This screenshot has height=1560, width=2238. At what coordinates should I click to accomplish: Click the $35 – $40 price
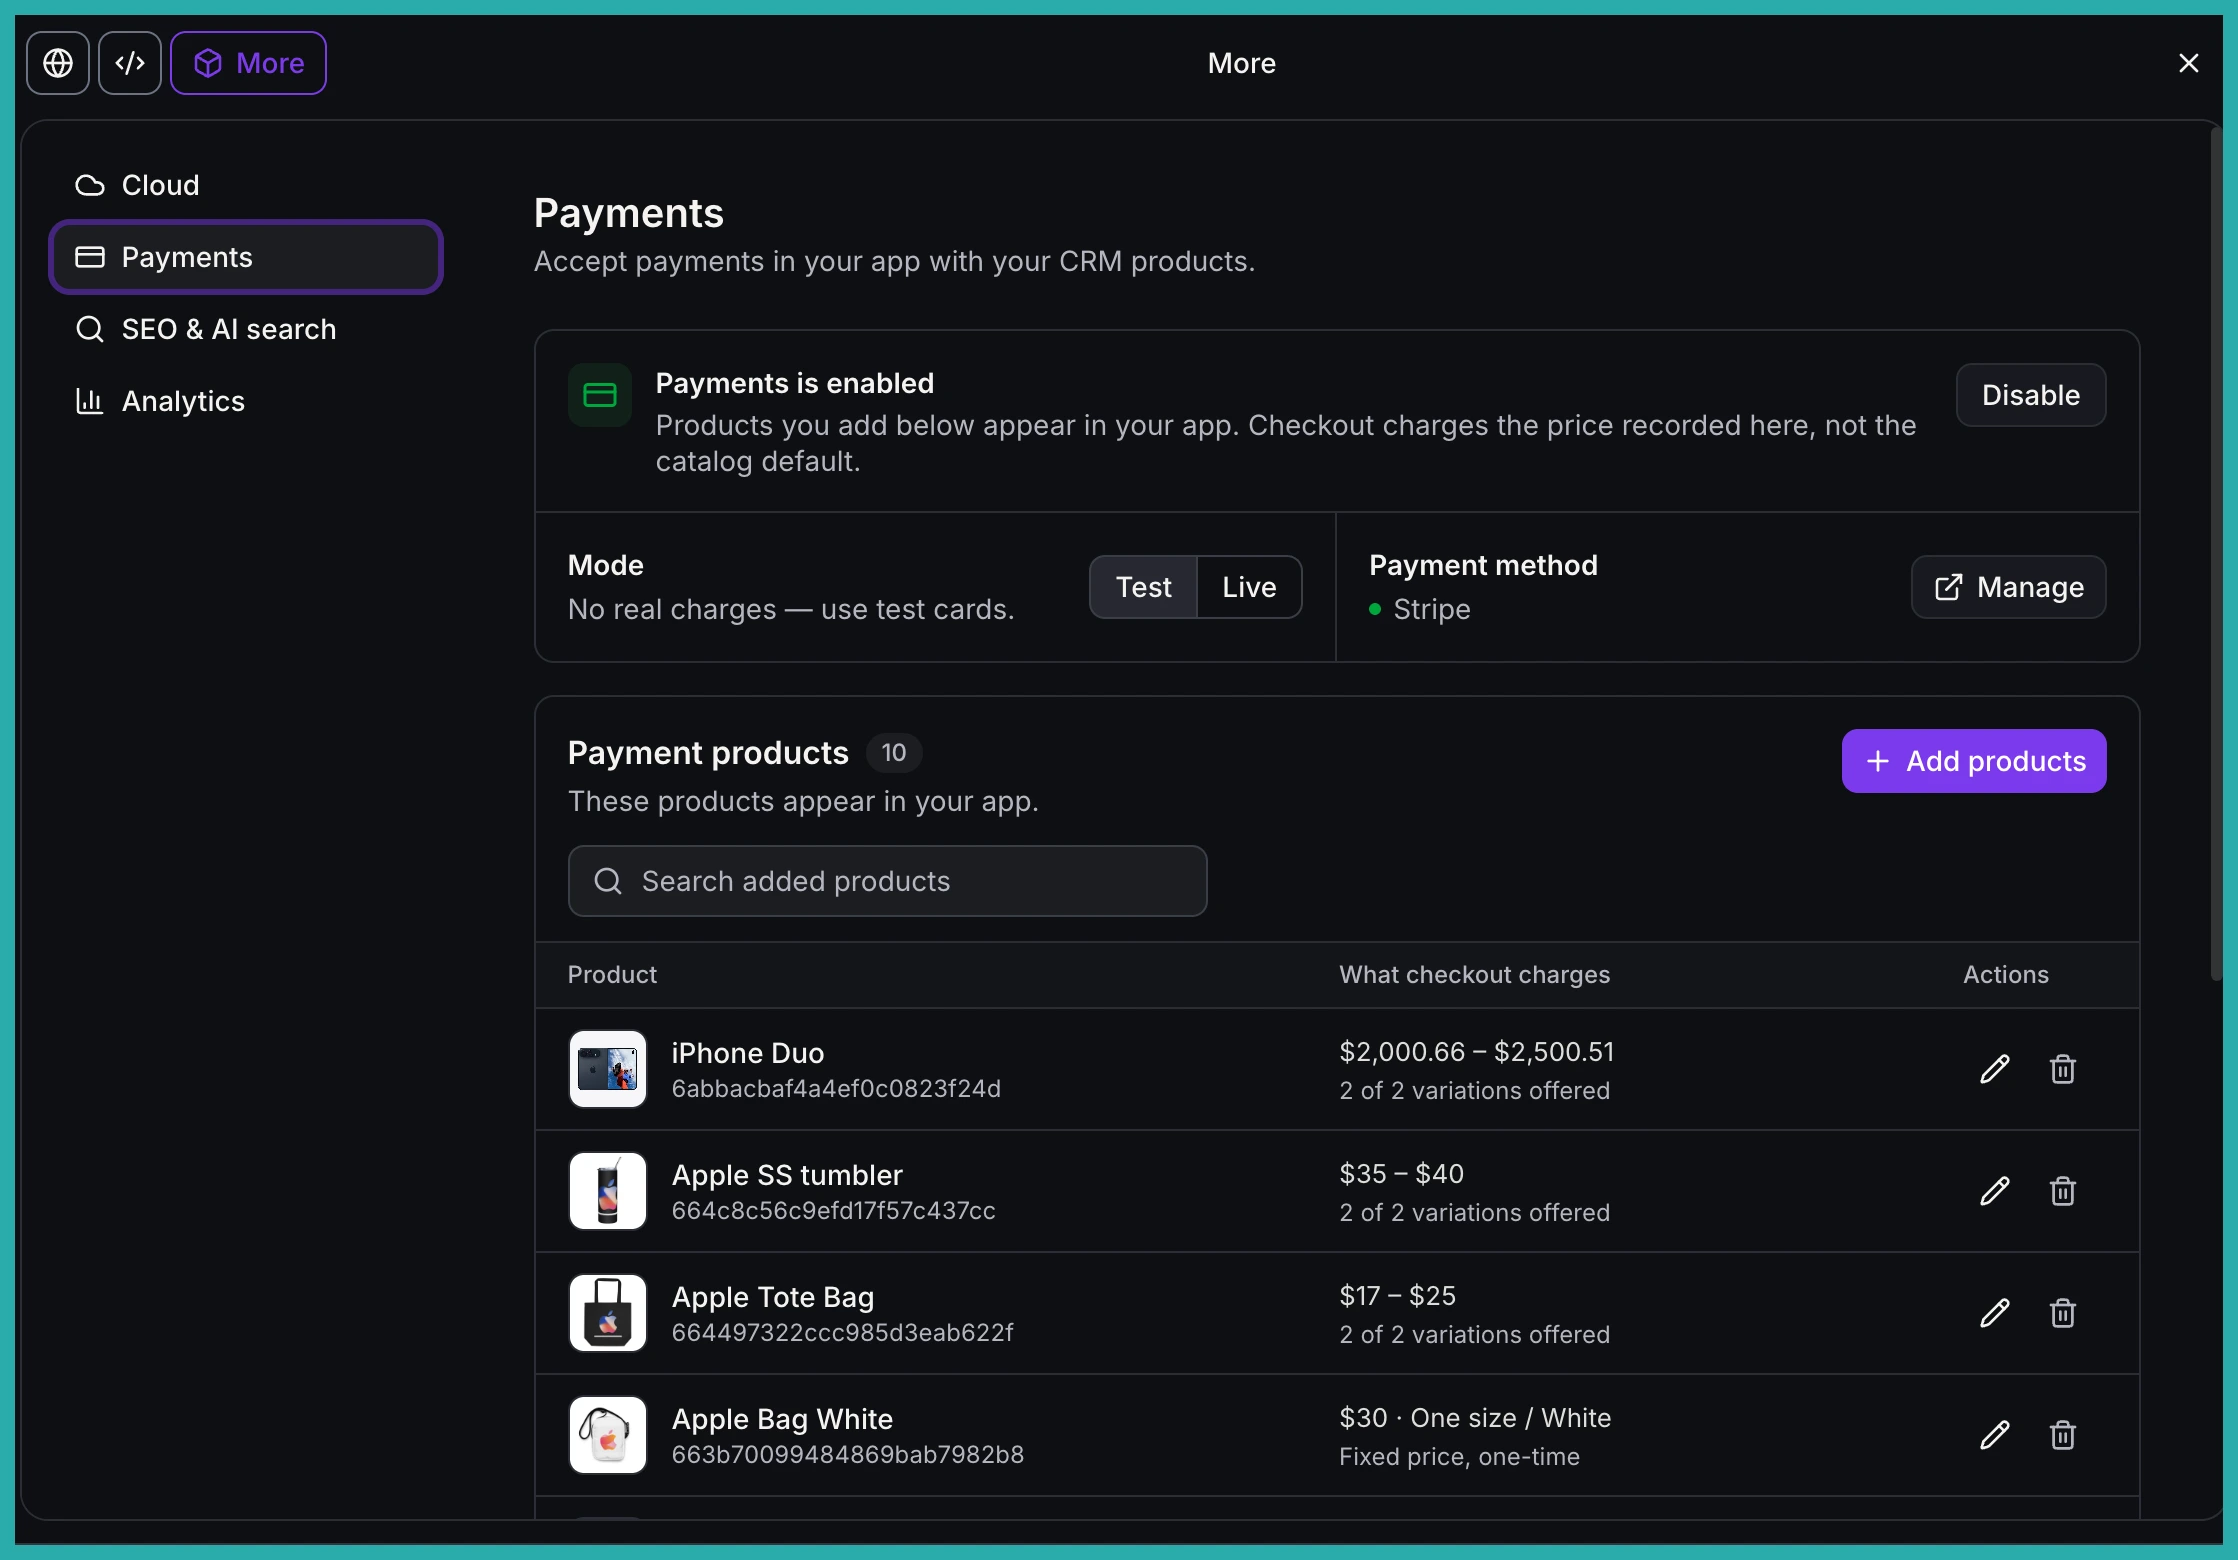pyautogui.click(x=1402, y=1174)
